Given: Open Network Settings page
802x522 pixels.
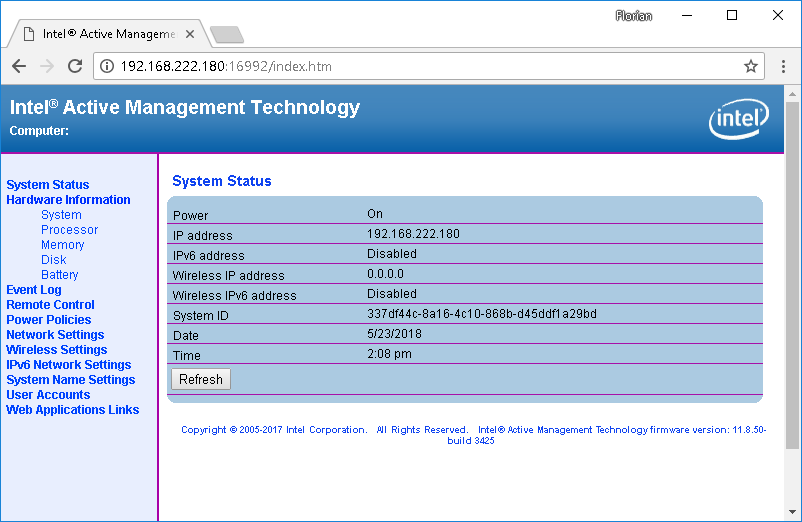Looking at the screenshot, I should click(55, 335).
